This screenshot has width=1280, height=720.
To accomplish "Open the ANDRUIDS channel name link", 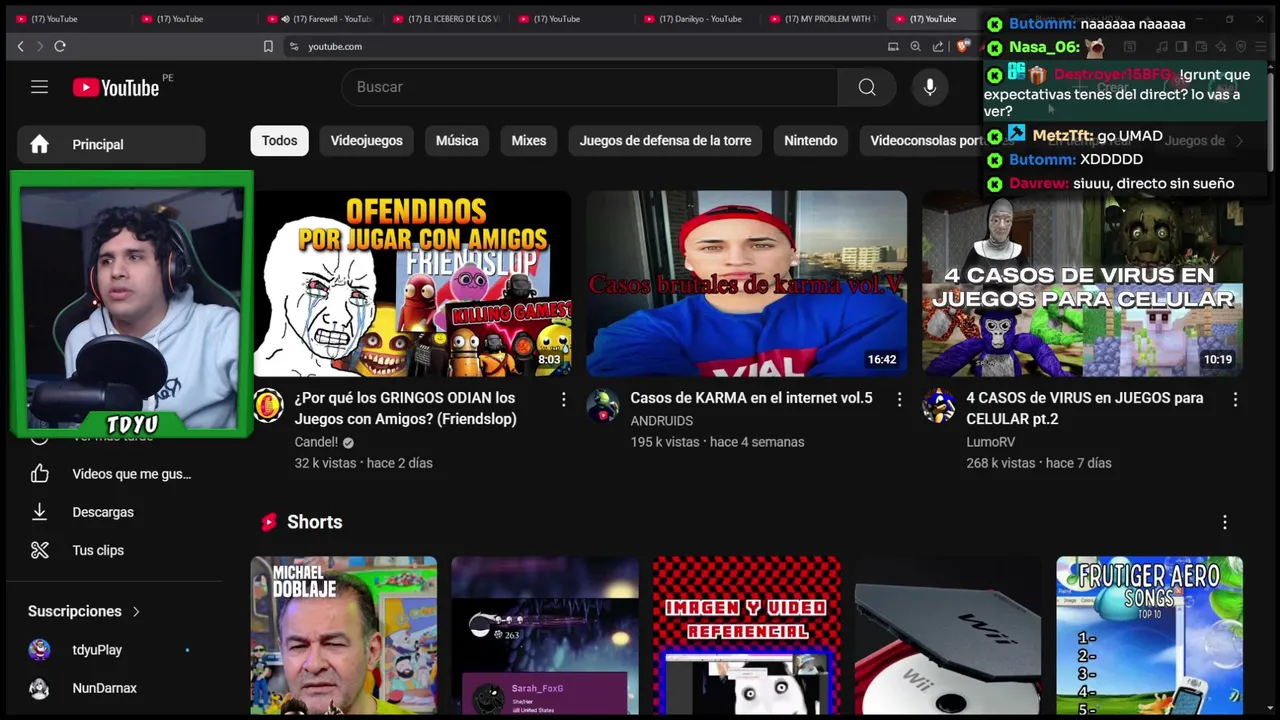I will tap(661, 421).
